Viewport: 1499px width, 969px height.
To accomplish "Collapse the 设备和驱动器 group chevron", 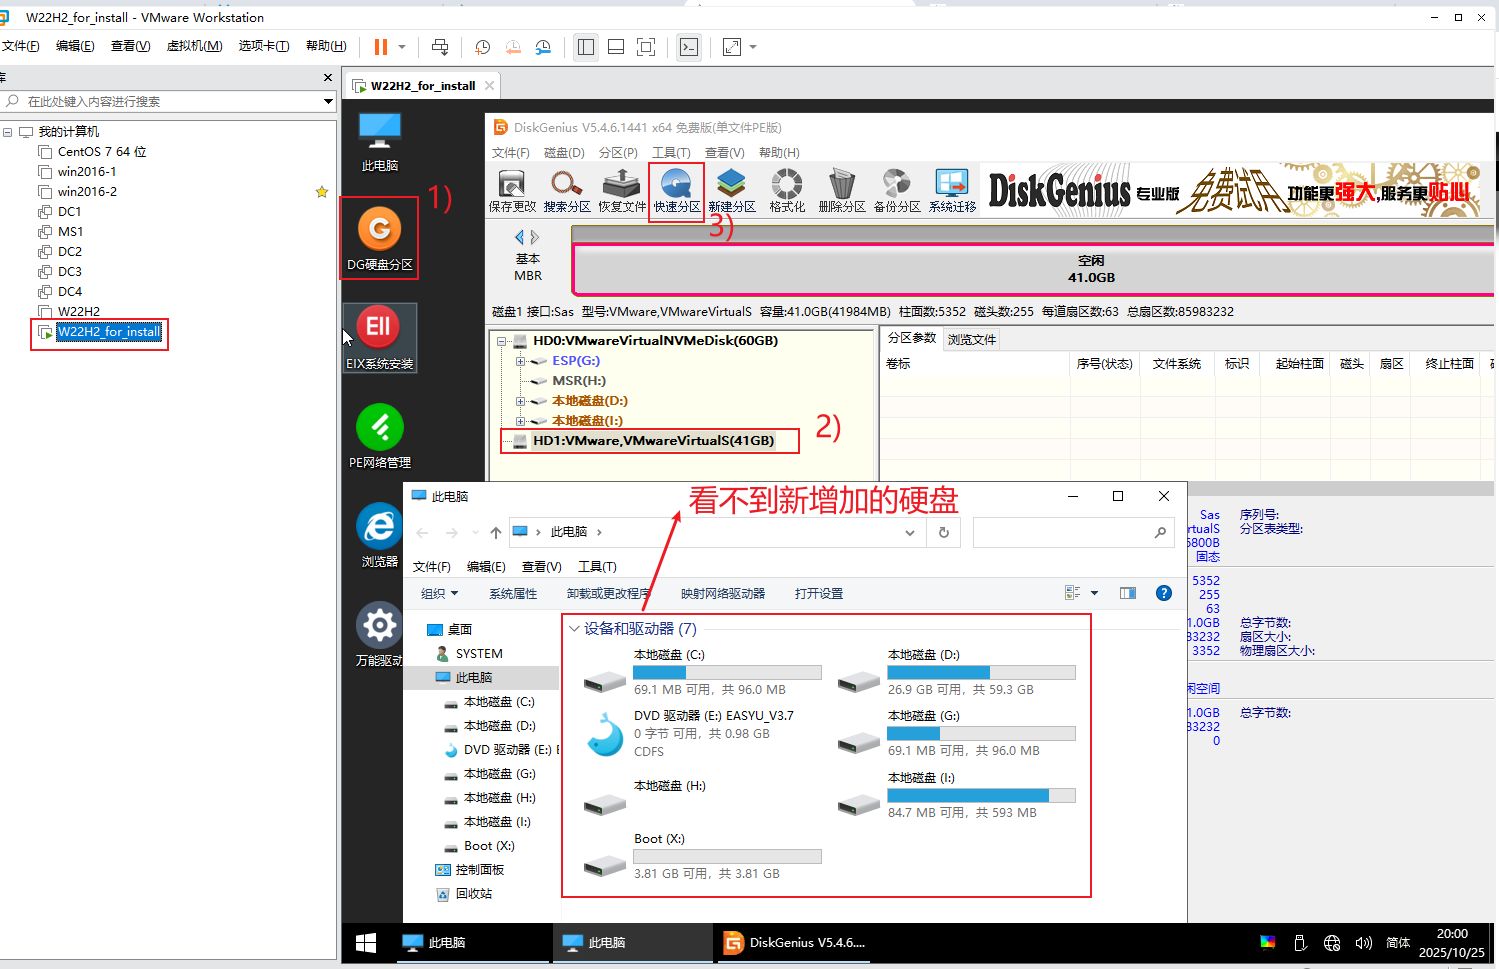I will point(574,629).
